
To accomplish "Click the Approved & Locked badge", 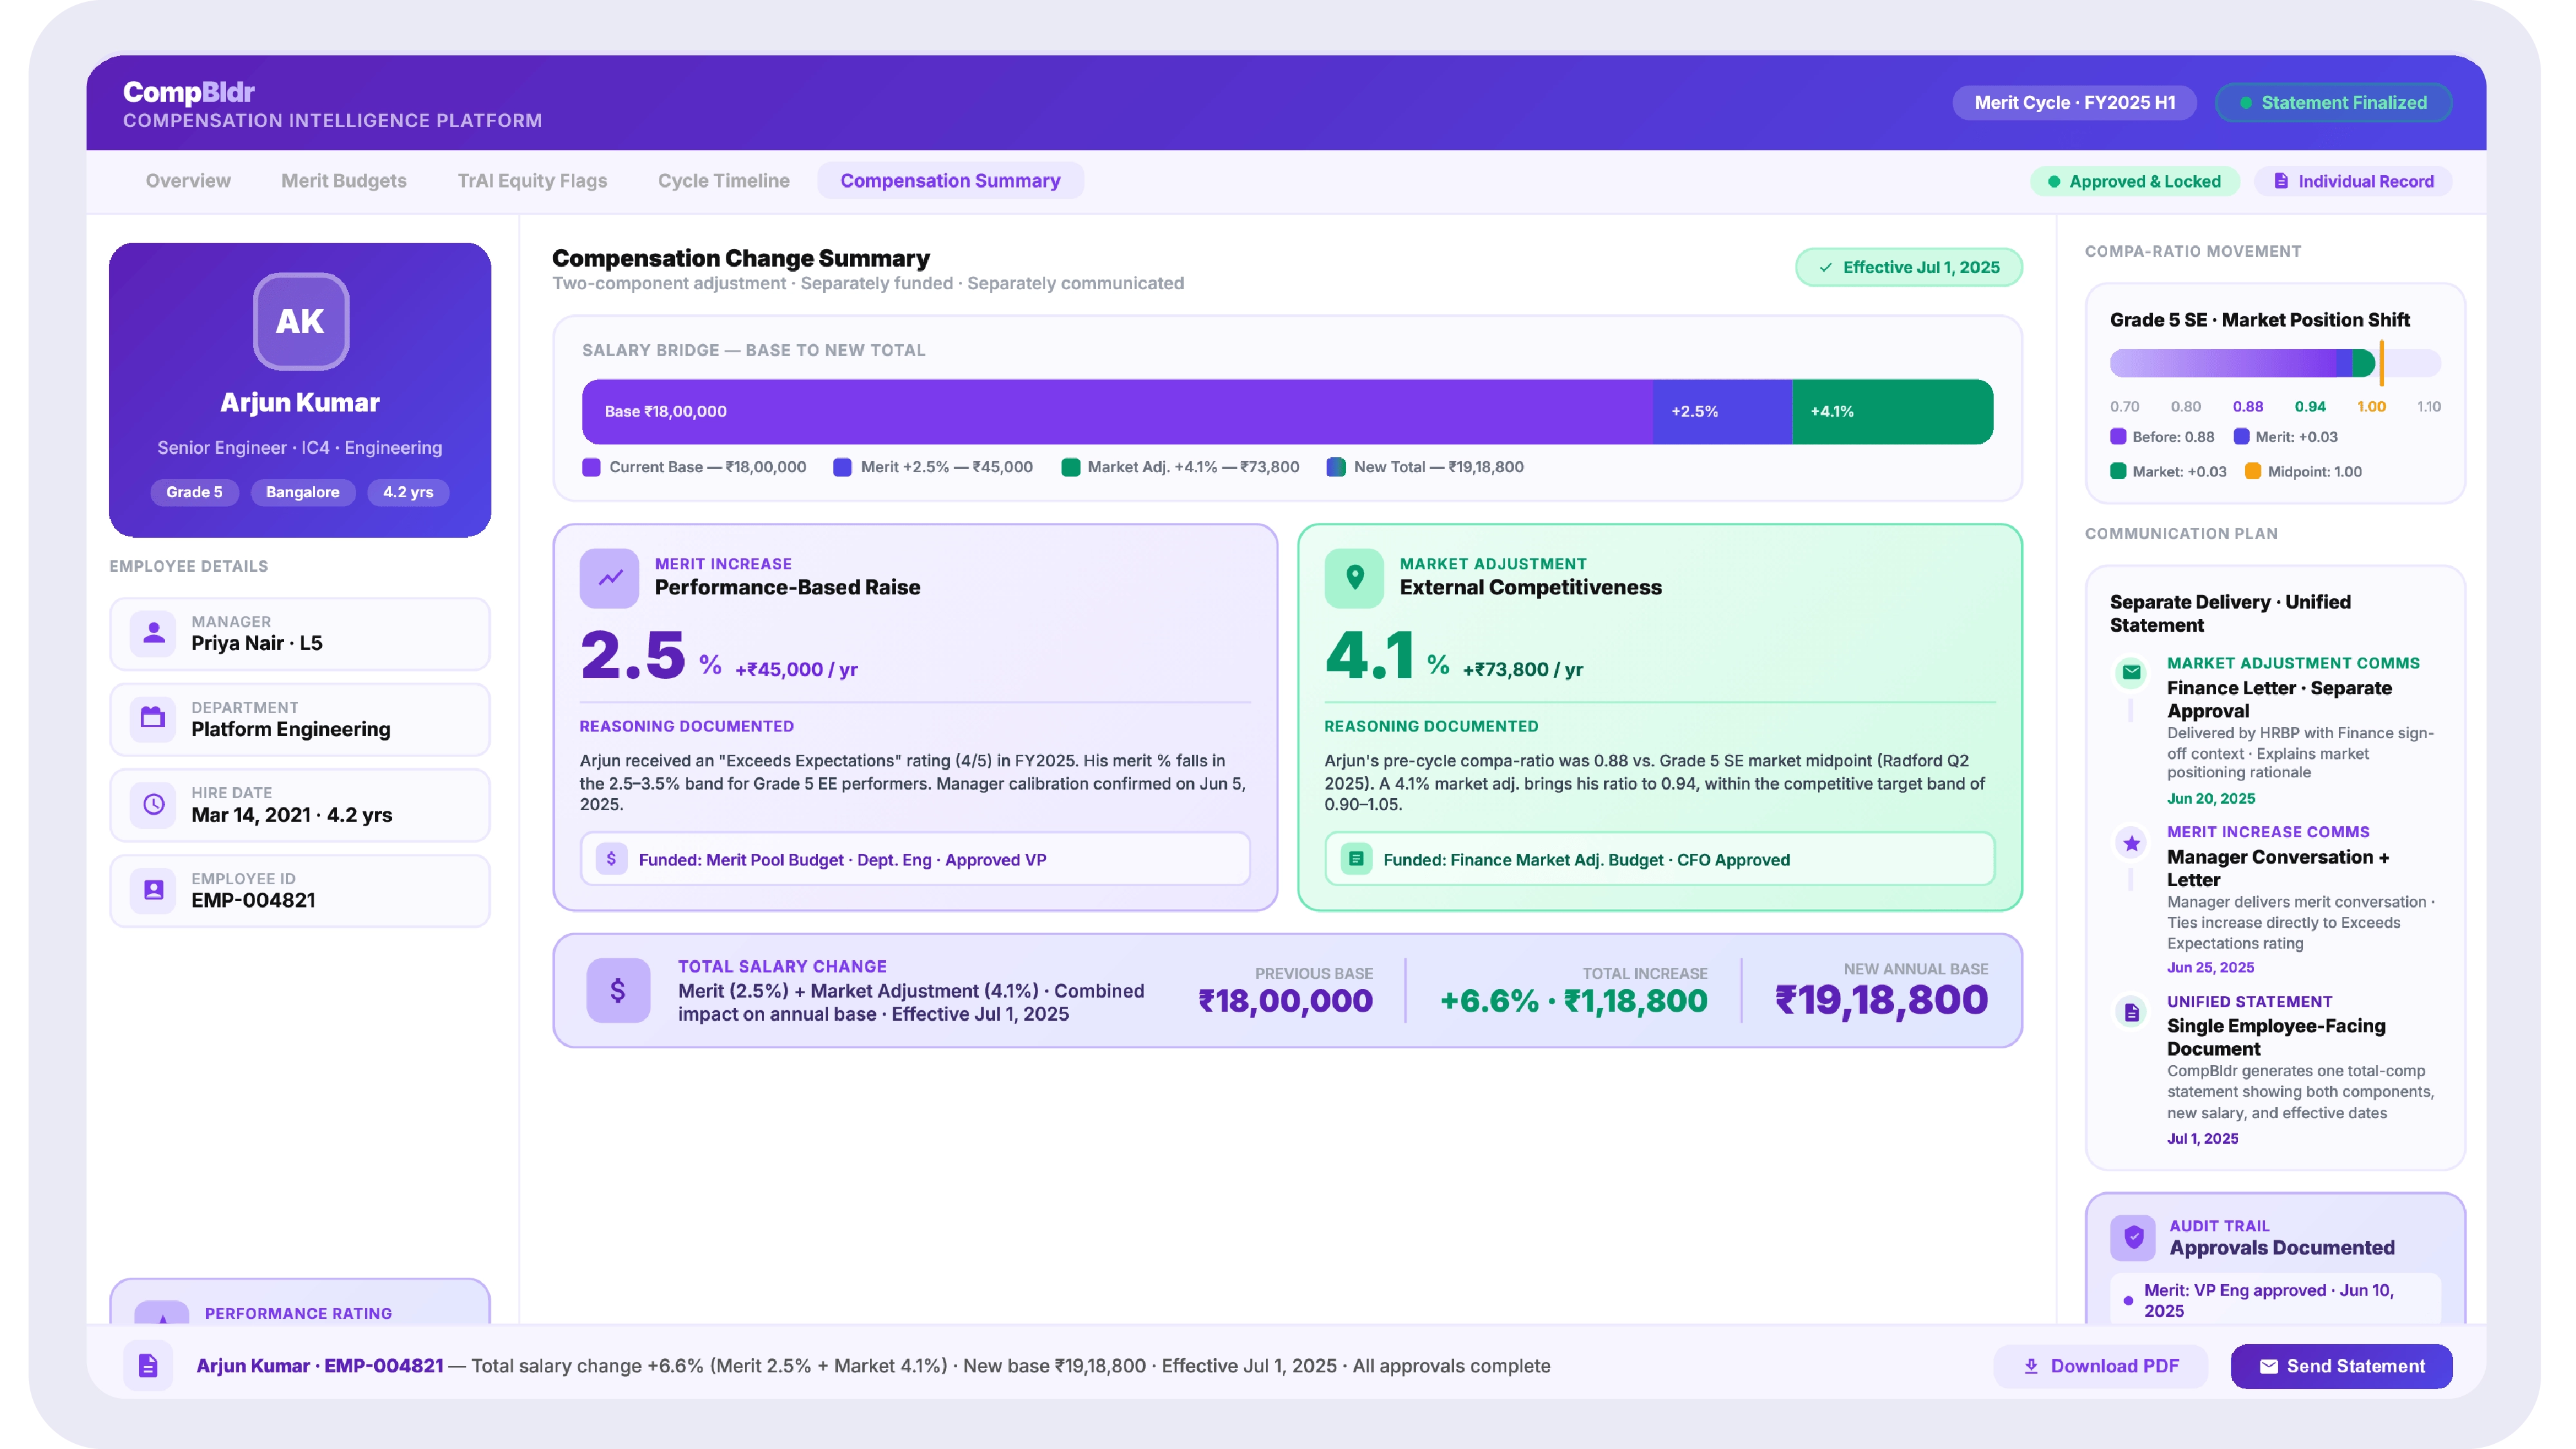I will coord(2134,181).
